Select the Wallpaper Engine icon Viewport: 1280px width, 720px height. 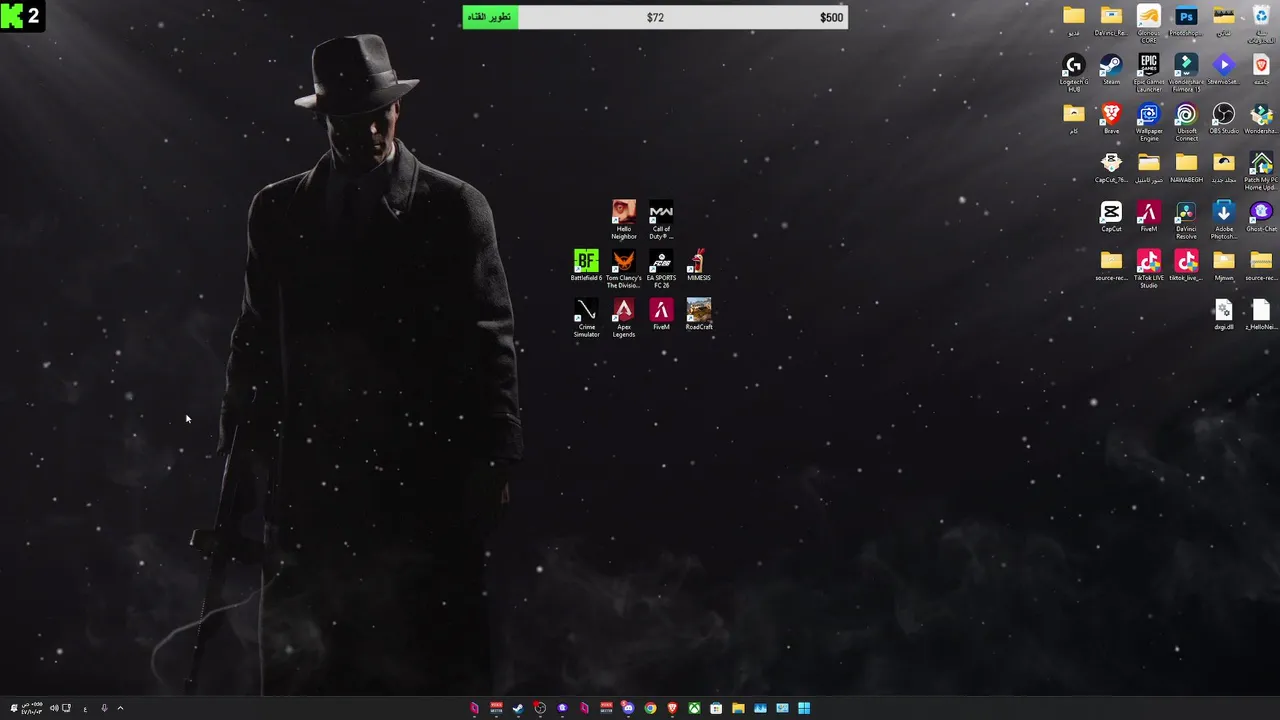[x=1149, y=122]
